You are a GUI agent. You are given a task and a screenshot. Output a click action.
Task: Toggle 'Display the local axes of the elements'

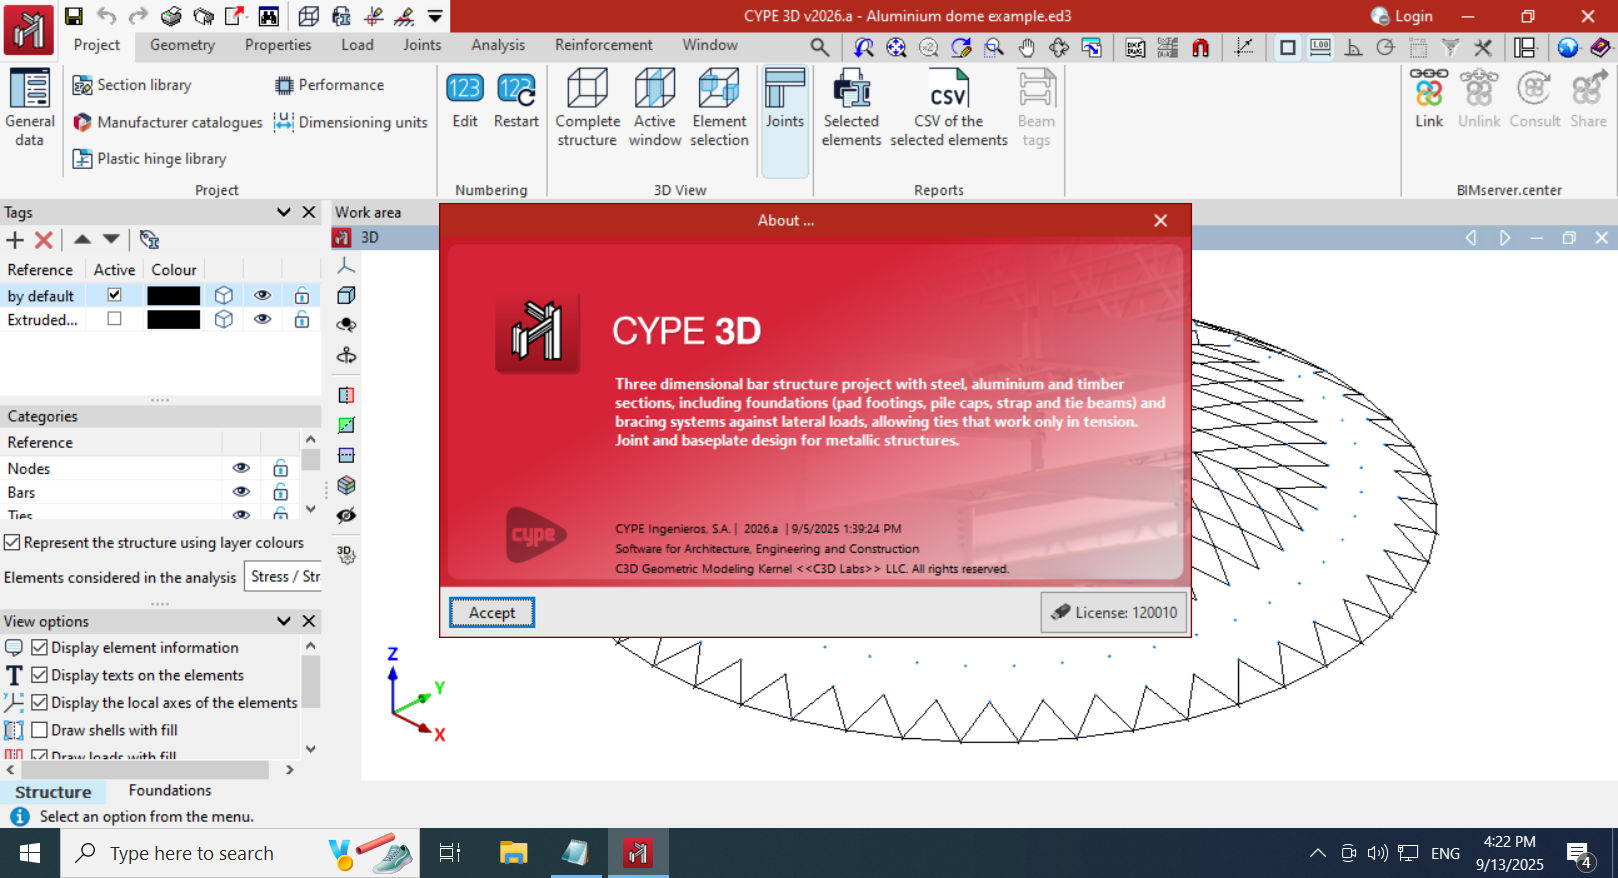40,702
